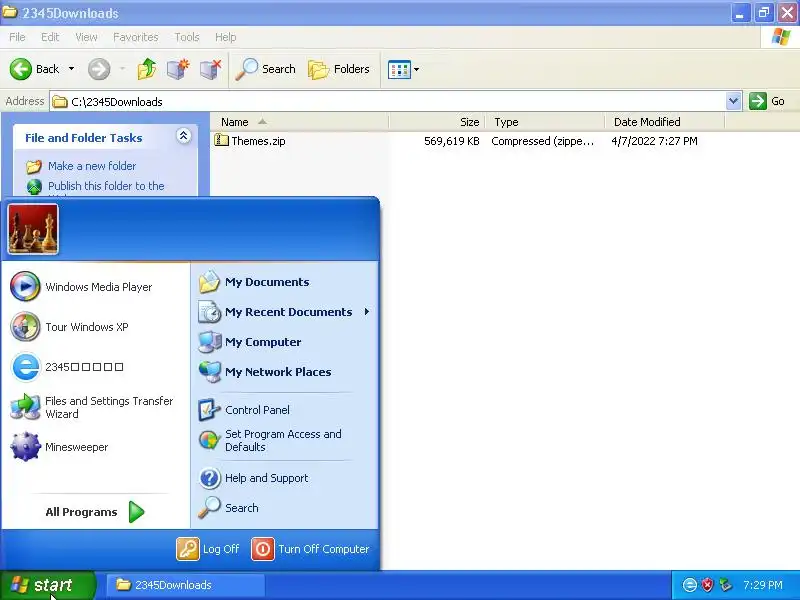Click the 2345Downloads taskbar button
800x600 pixels.
click(x=185, y=585)
